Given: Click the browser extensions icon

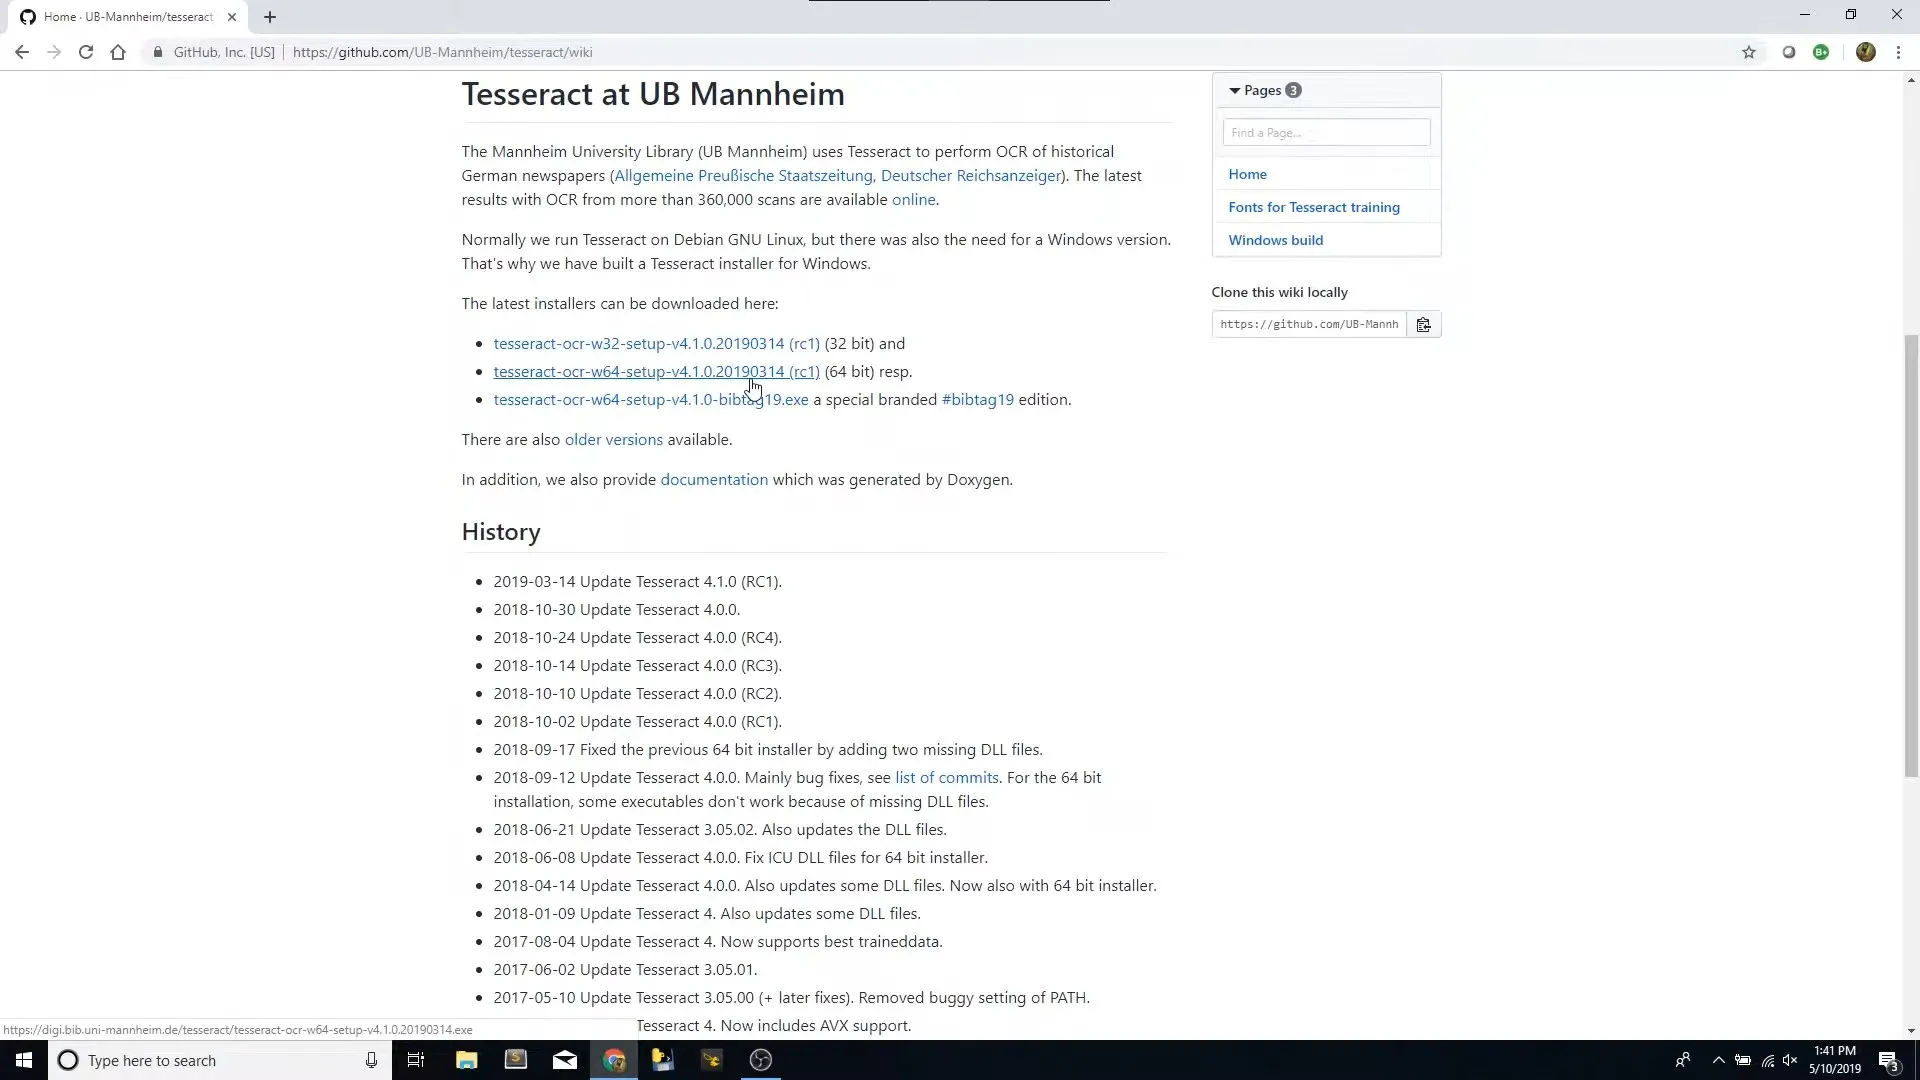Looking at the screenshot, I should 1822,51.
